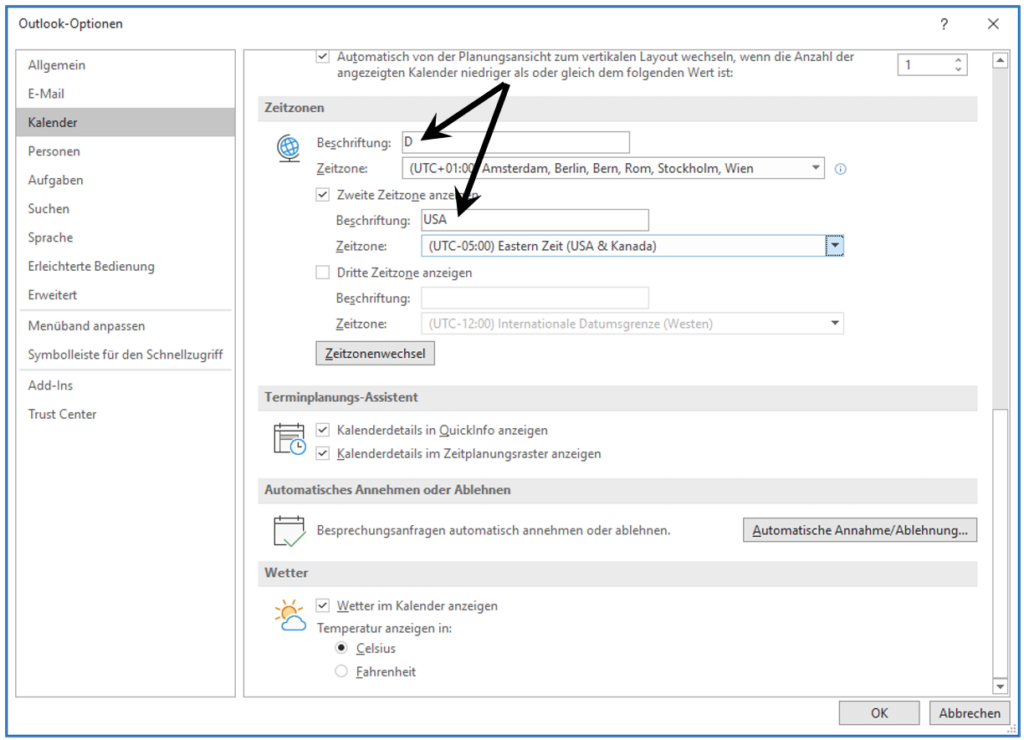The image size is (1024, 740).
Task: Uncheck Zweite Zeitzone anzeigen
Action: pos(323,195)
